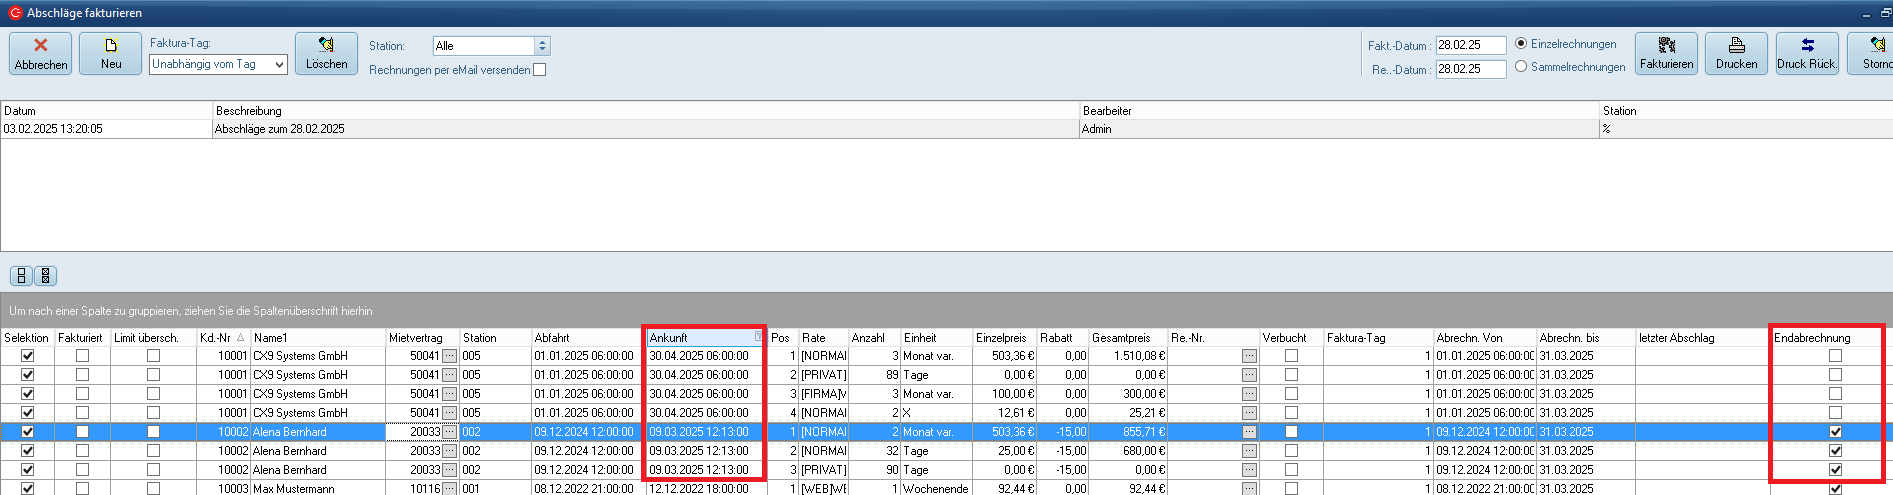The width and height of the screenshot is (1893, 495).
Task: Open the Mietvertrag 50041 ellipsis in the first row
Action: click(450, 356)
